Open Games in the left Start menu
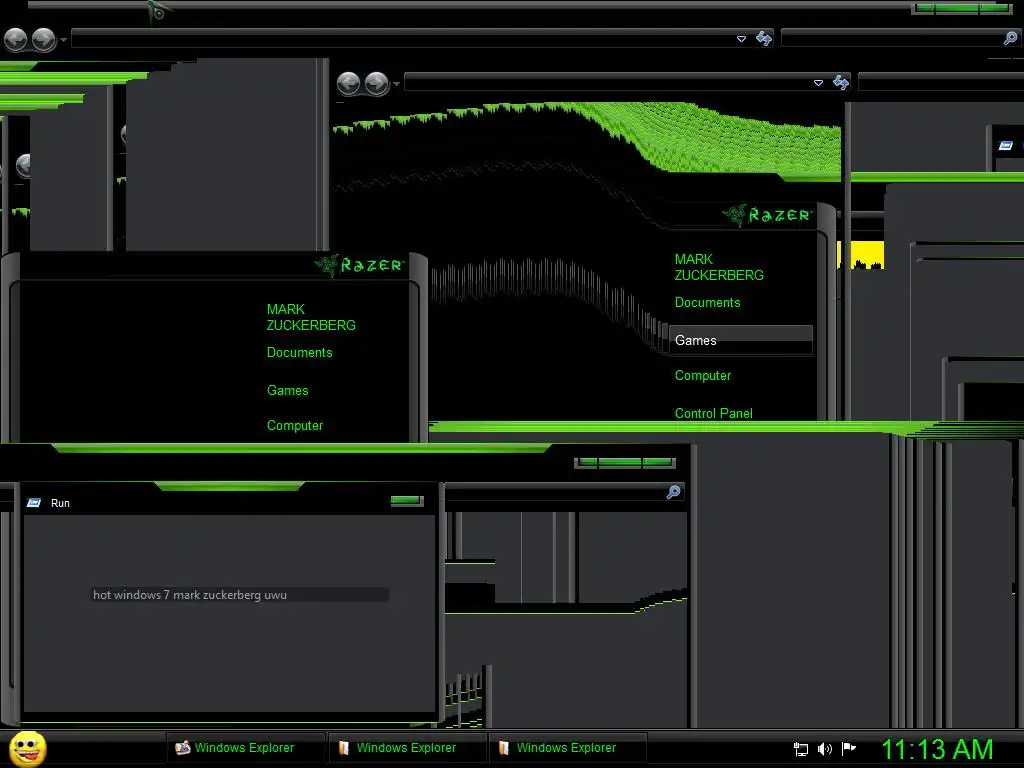 [287, 391]
